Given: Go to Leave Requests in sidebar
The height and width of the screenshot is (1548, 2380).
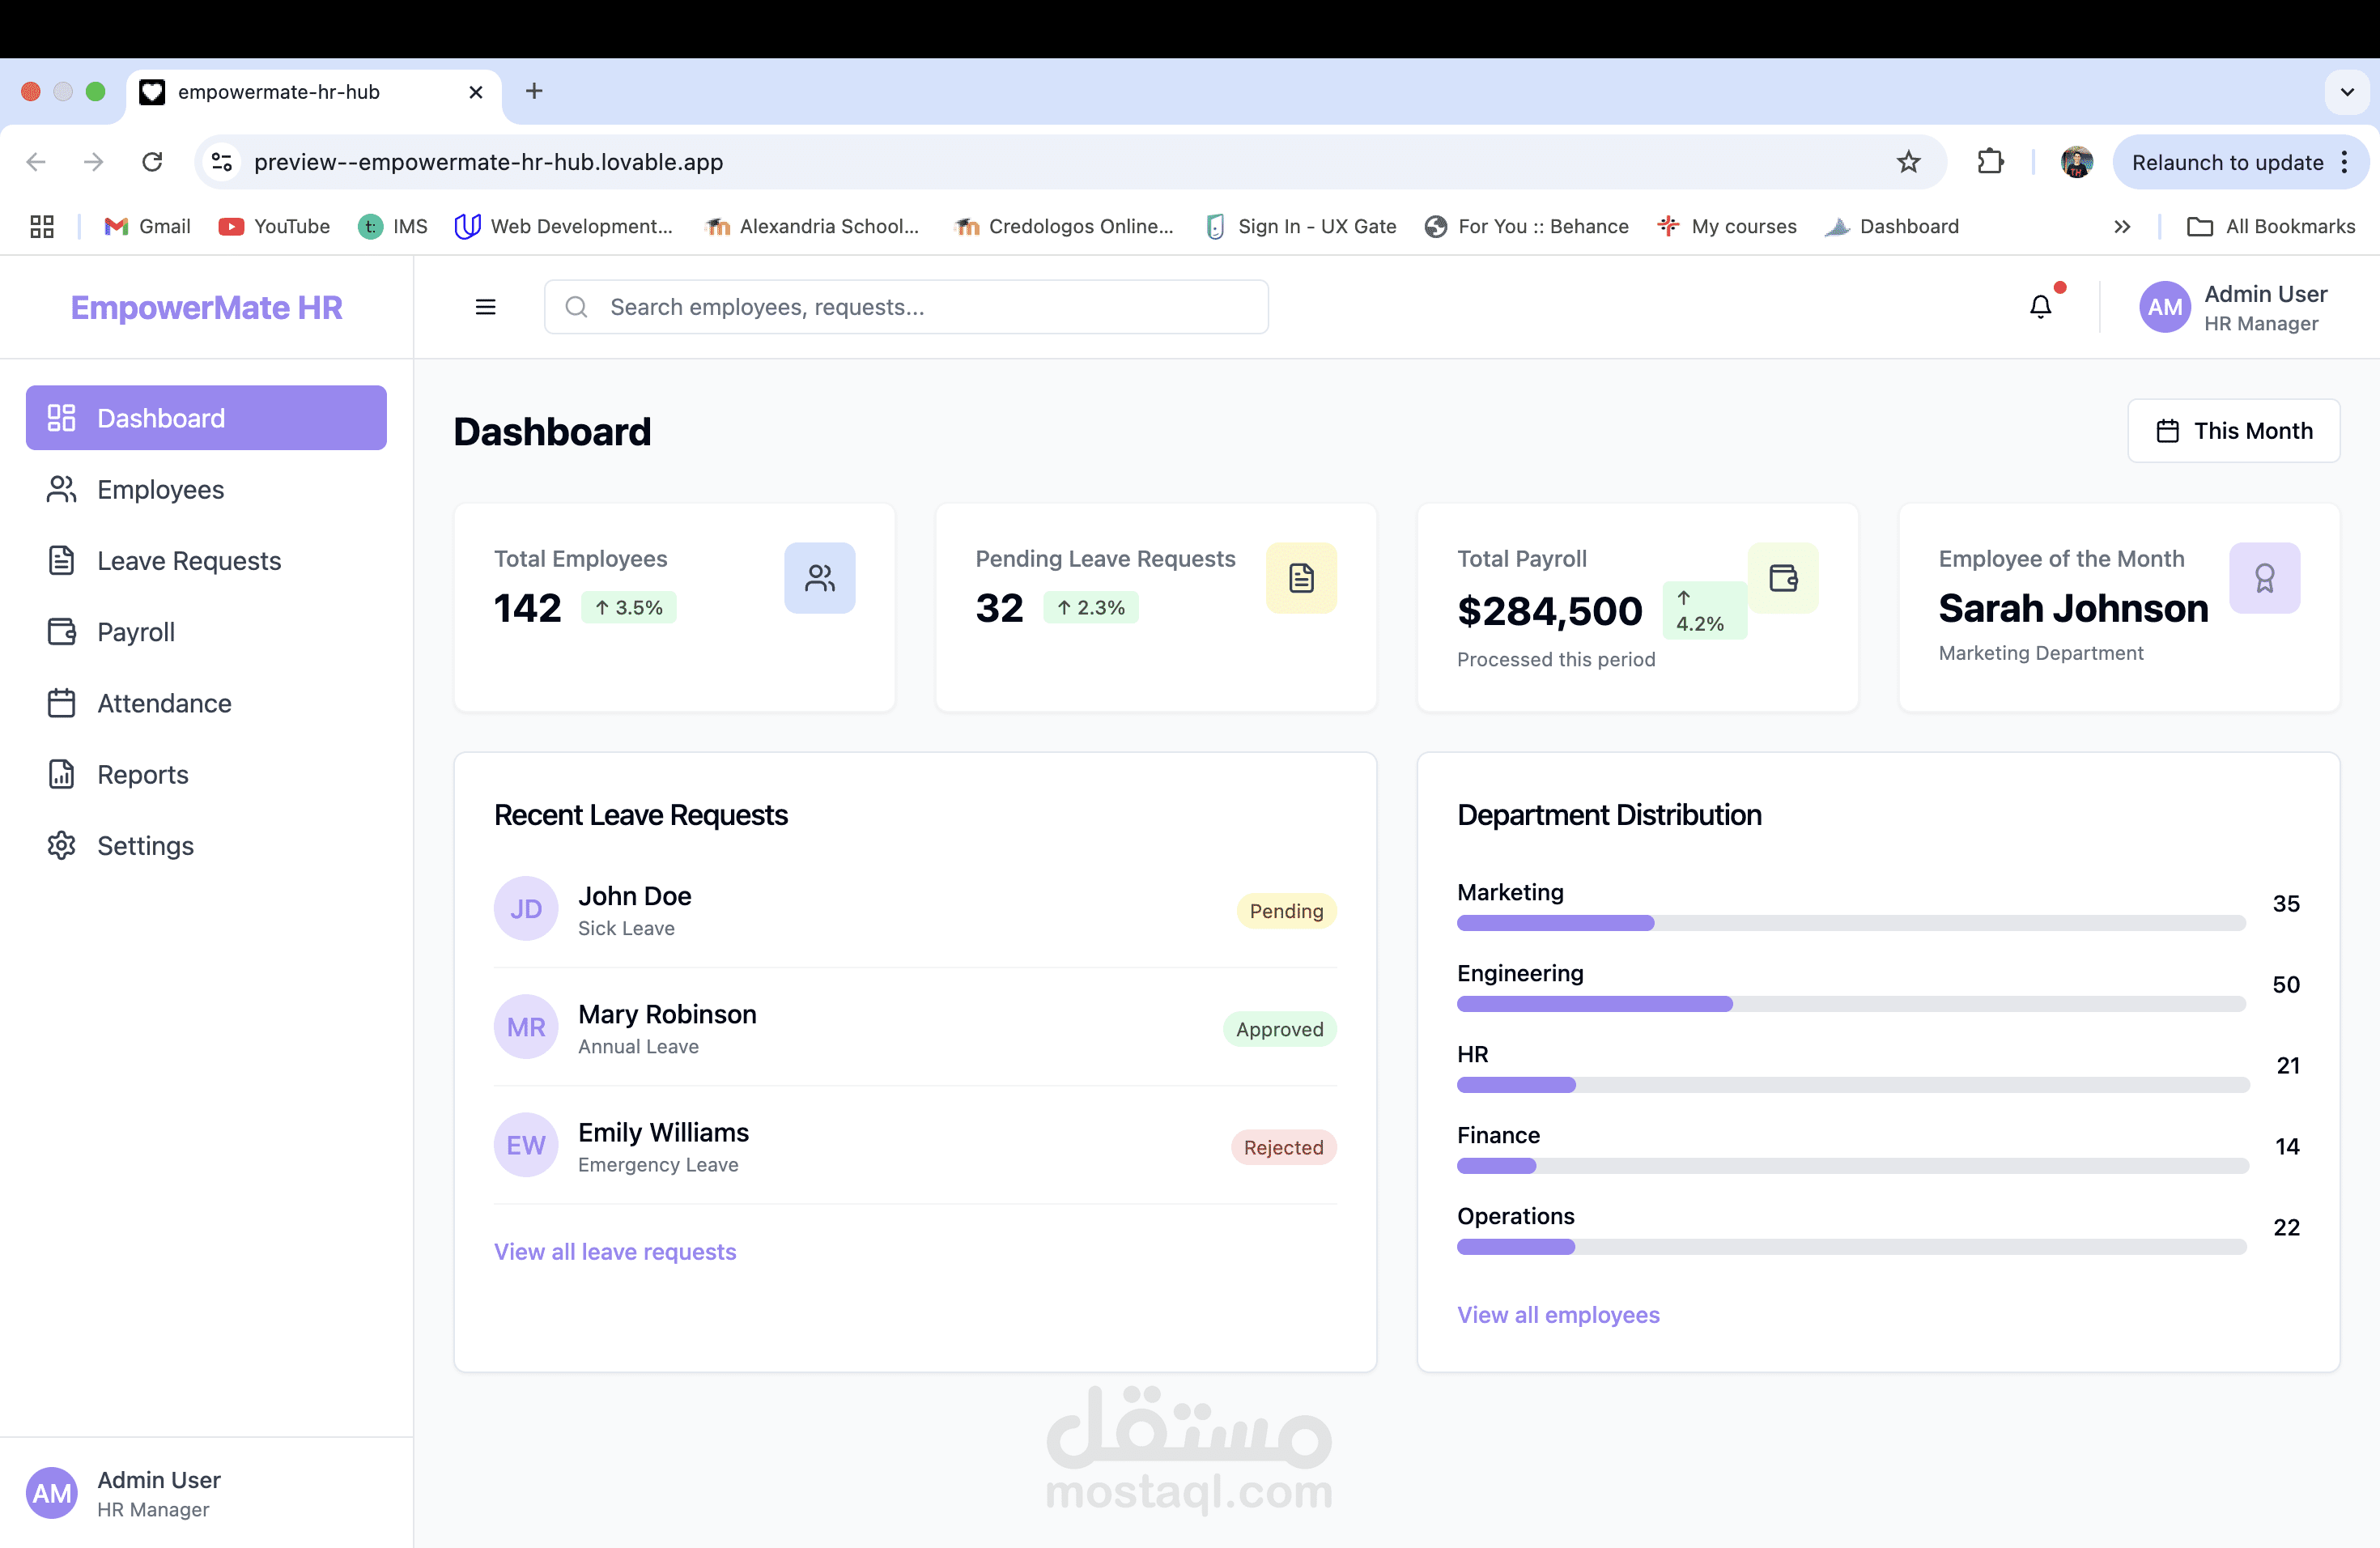Looking at the screenshot, I should tap(206, 560).
